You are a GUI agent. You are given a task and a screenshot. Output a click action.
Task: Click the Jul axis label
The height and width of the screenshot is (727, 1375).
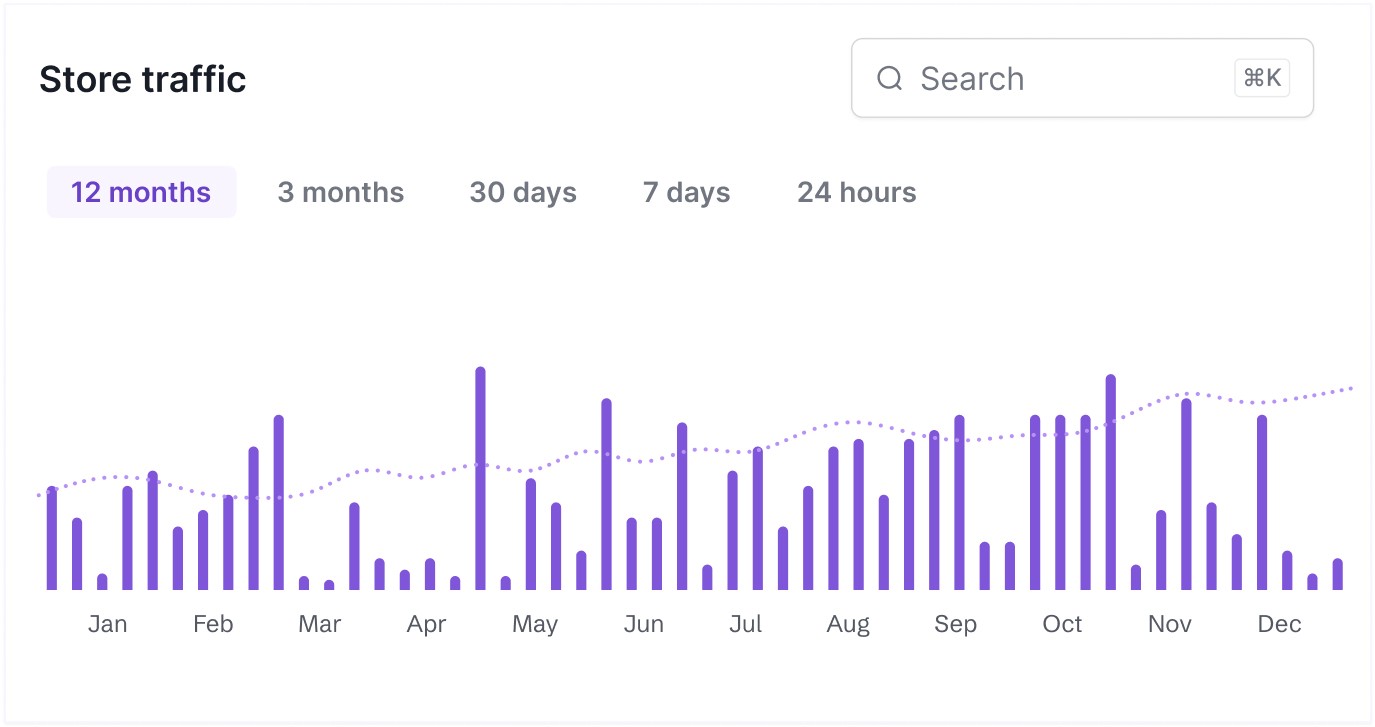745,624
